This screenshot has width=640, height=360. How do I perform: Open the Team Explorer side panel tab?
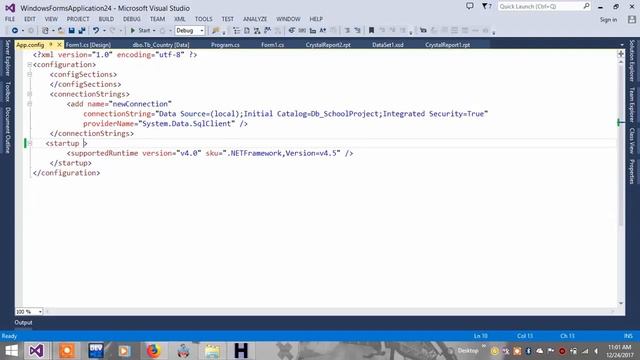point(632,104)
